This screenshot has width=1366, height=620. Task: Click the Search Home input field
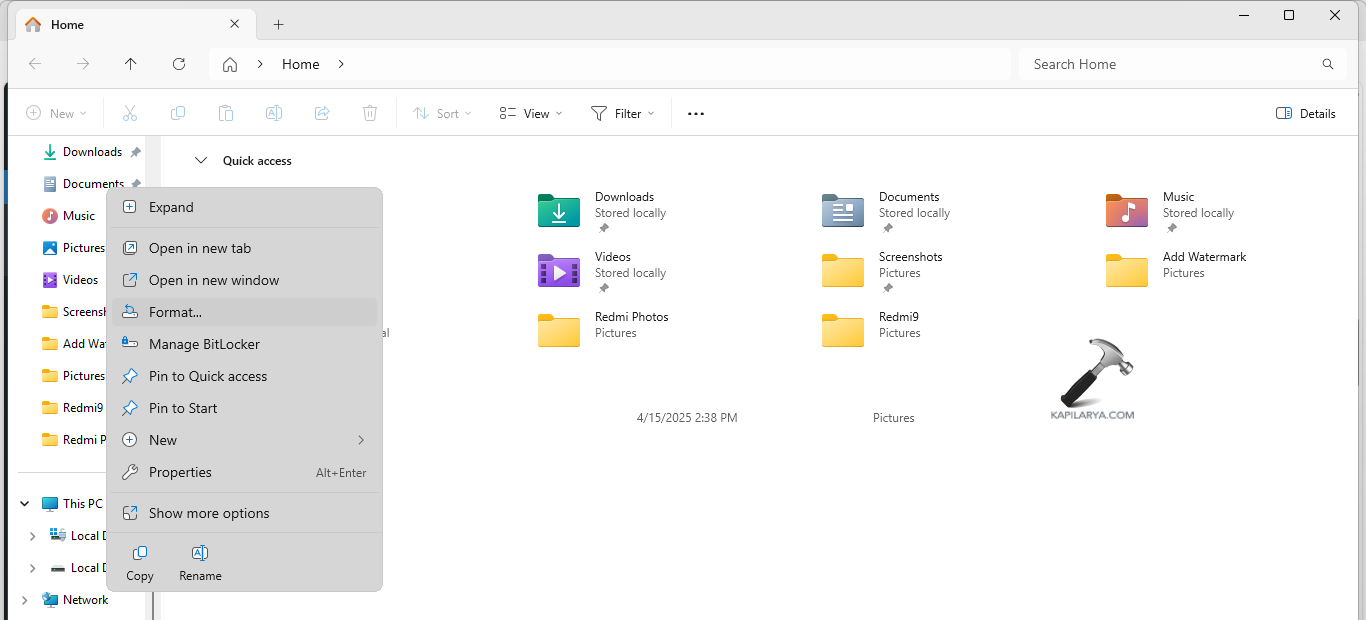click(1170, 64)
